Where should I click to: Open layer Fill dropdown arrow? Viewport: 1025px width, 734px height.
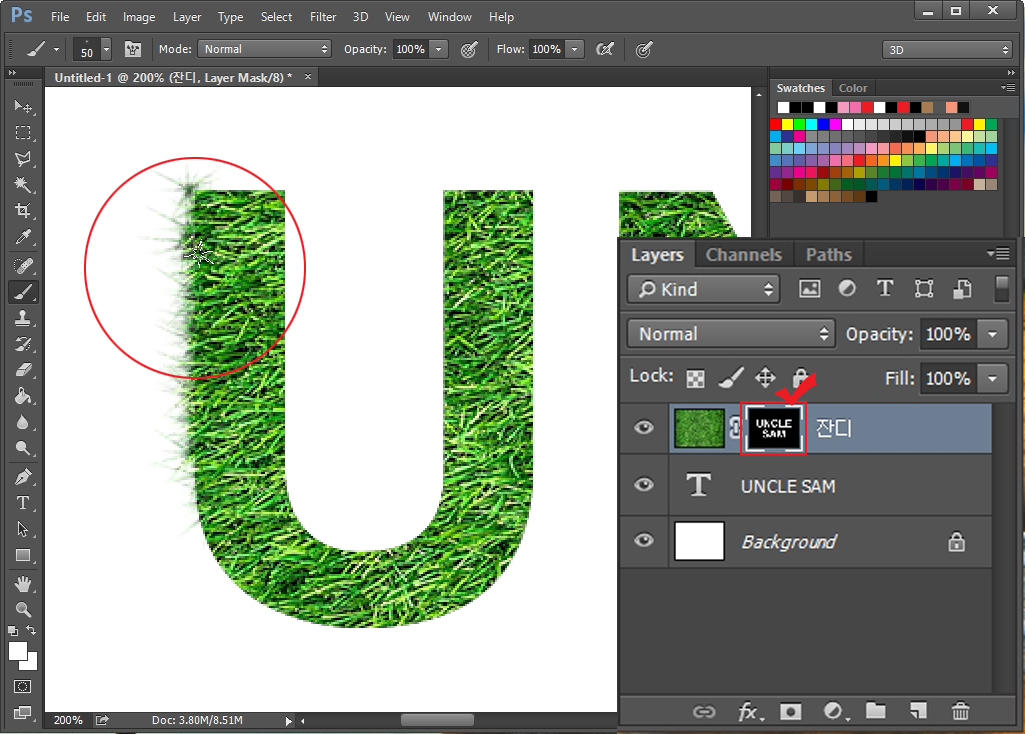click(993, 378)
